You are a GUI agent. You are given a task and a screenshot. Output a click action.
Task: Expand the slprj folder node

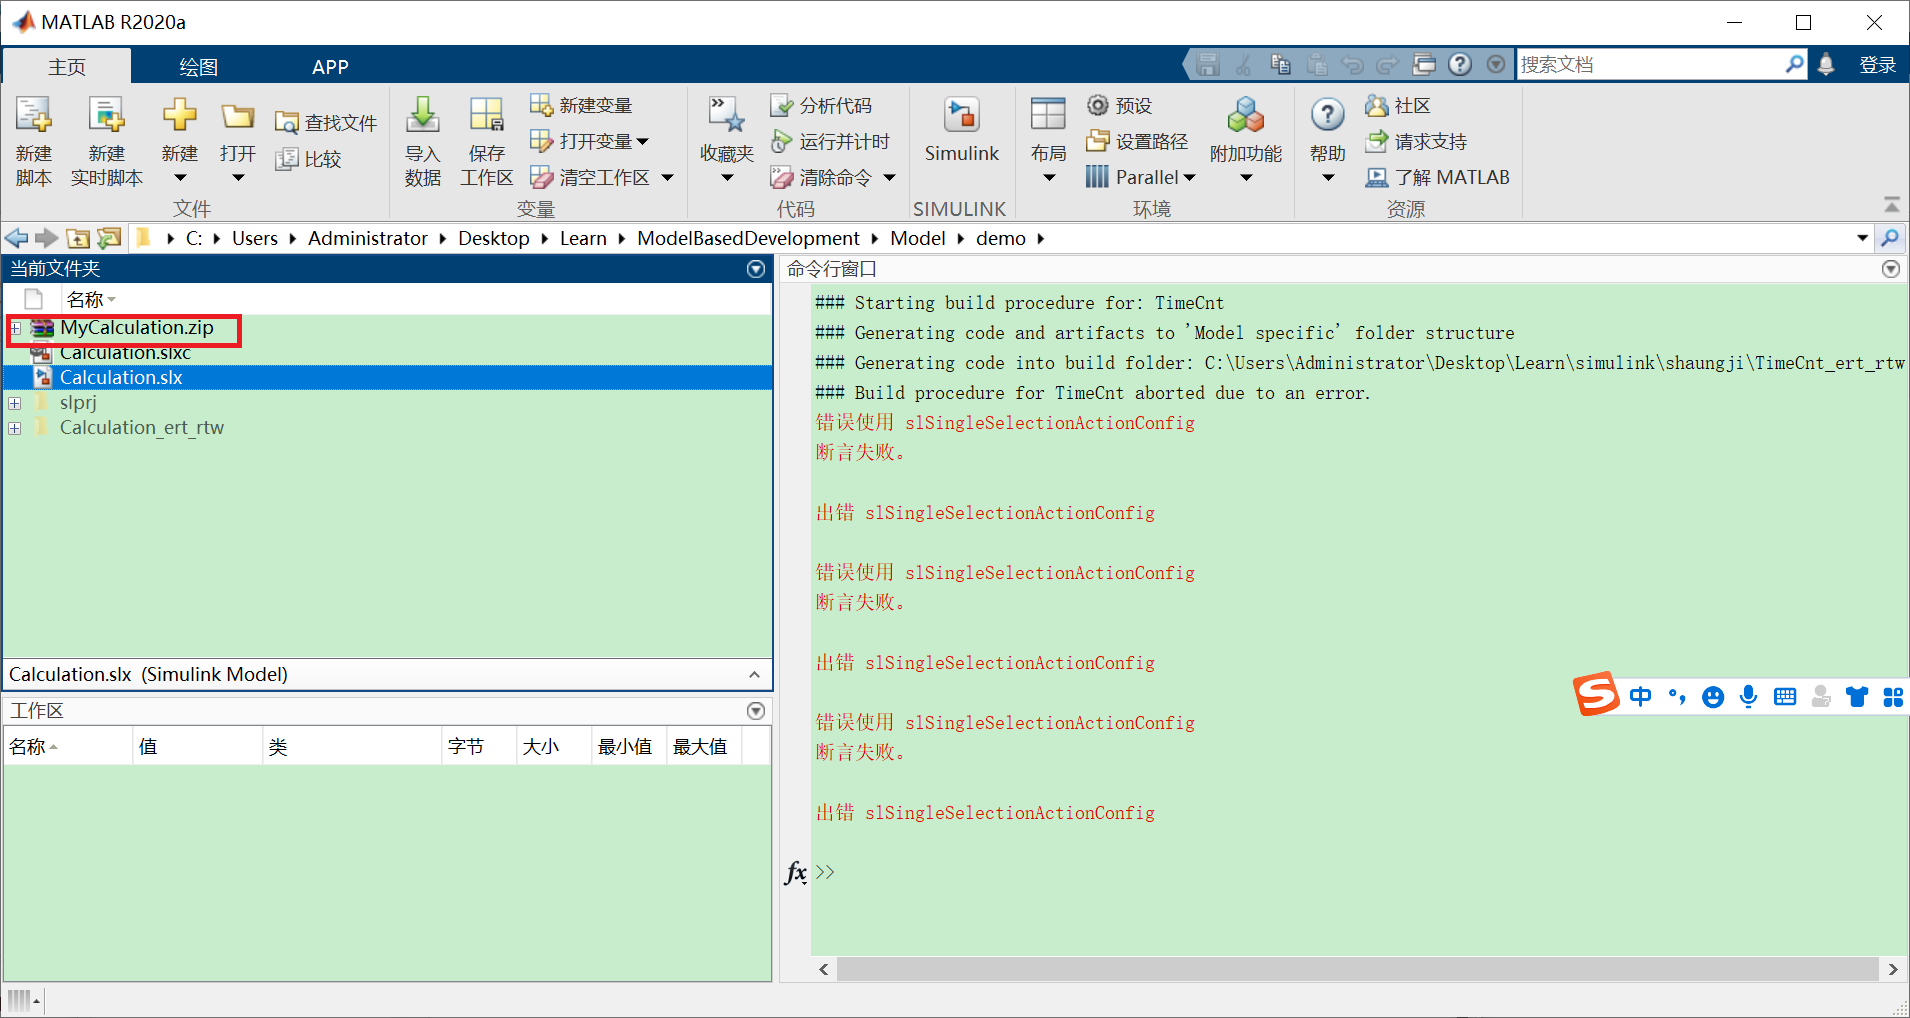click(15, 403)
